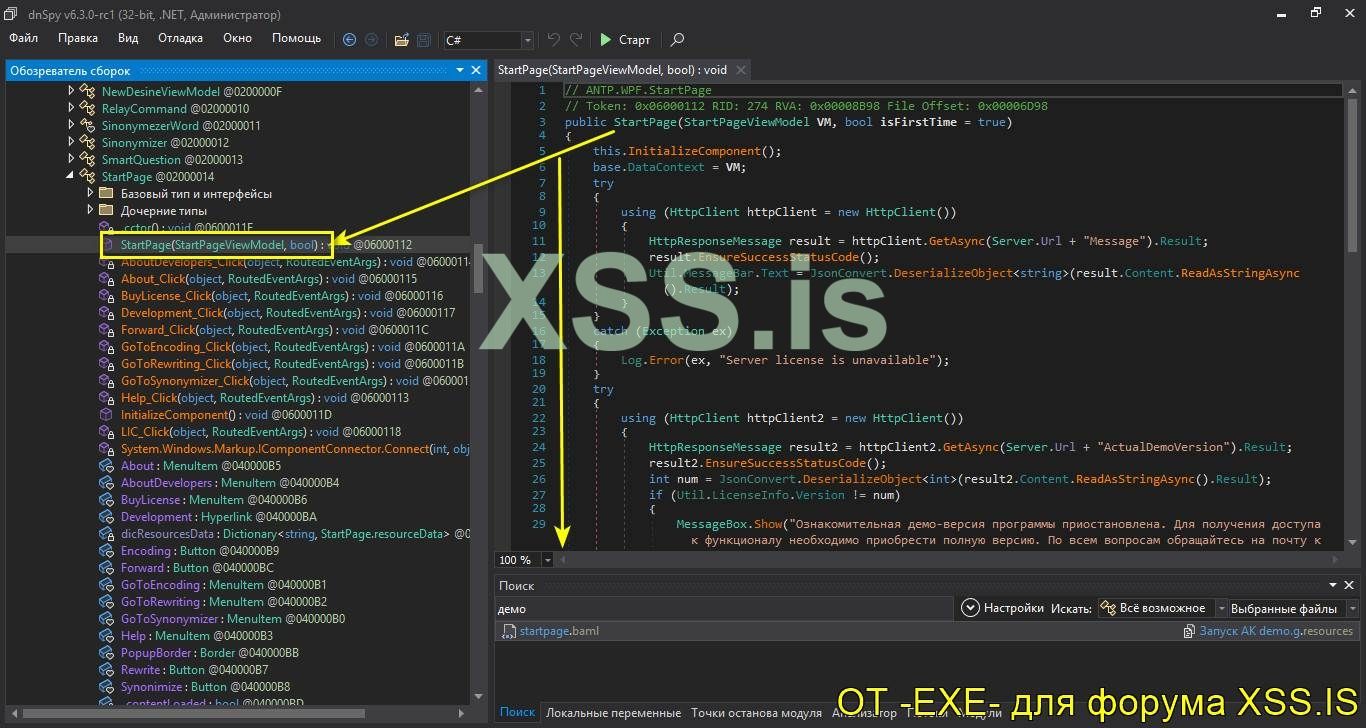The width and height of the screenshot is (1366, 728).
Task: Open the Отладка menu
Action: [x=180, y=38]
